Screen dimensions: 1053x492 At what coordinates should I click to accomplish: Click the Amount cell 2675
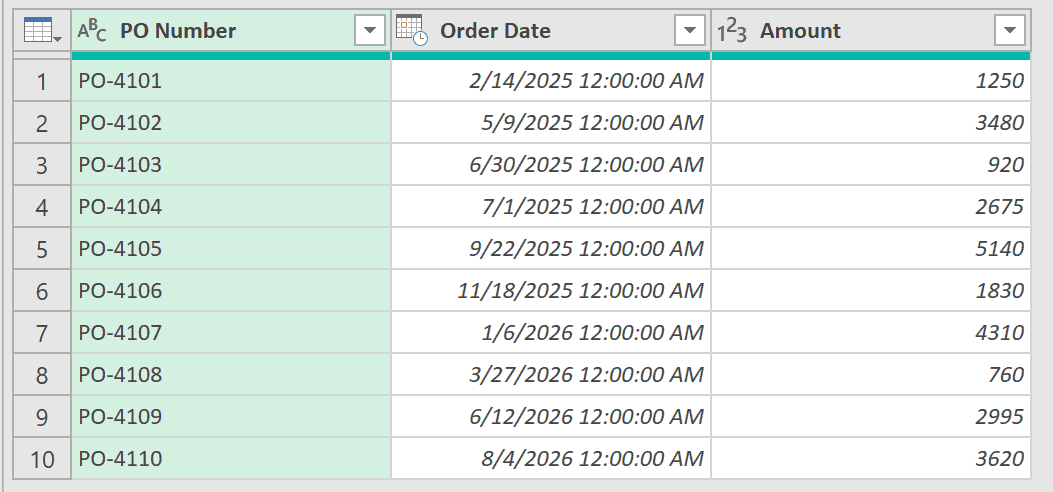pos(871,207)
